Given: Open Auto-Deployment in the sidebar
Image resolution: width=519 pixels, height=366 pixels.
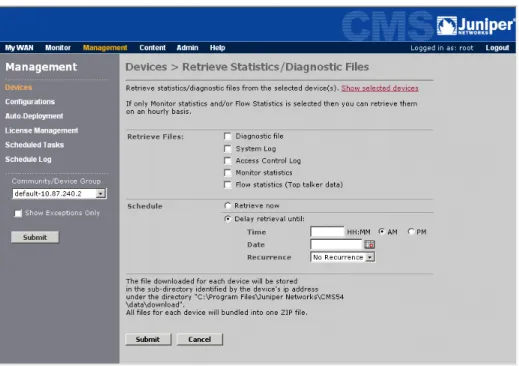Looking at the screenshot, I should [34, 116].
